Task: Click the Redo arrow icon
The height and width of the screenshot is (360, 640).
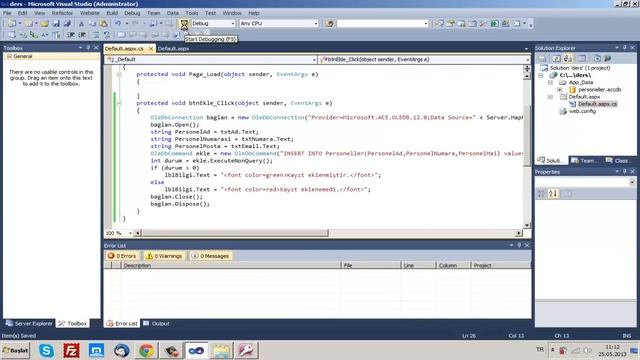Action: pyautogui.click(x=135, y=24)
